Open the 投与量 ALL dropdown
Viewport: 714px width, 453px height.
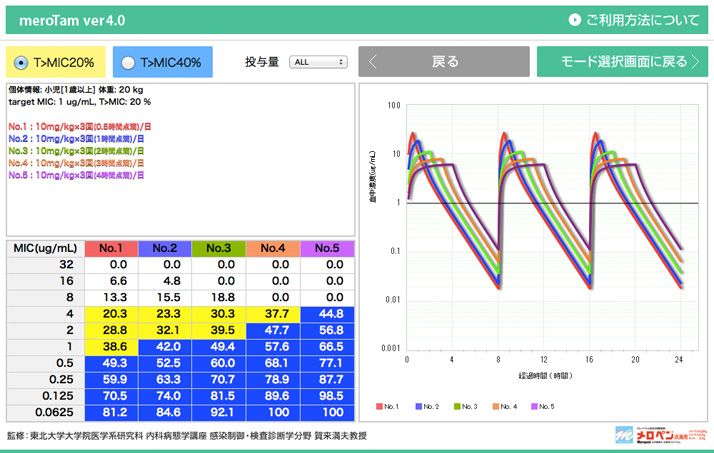317,62
